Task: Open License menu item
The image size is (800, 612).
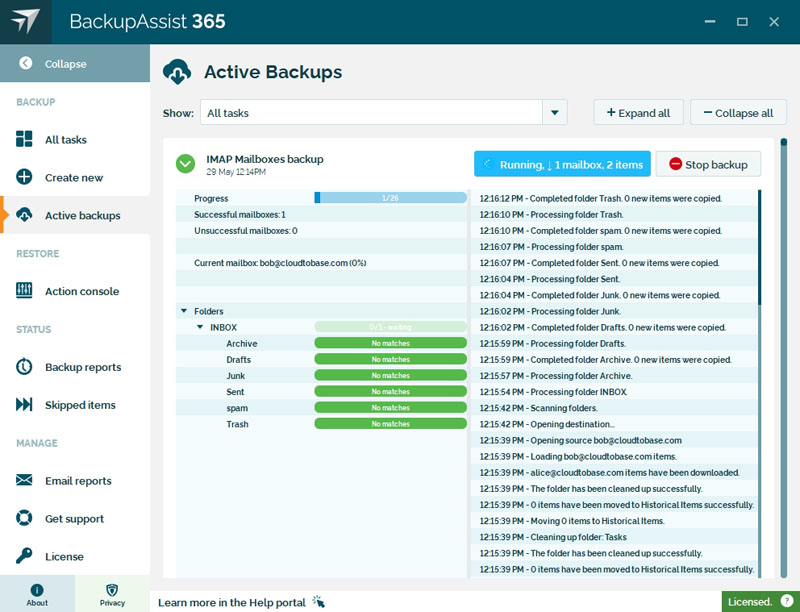Action: point(75,556)
